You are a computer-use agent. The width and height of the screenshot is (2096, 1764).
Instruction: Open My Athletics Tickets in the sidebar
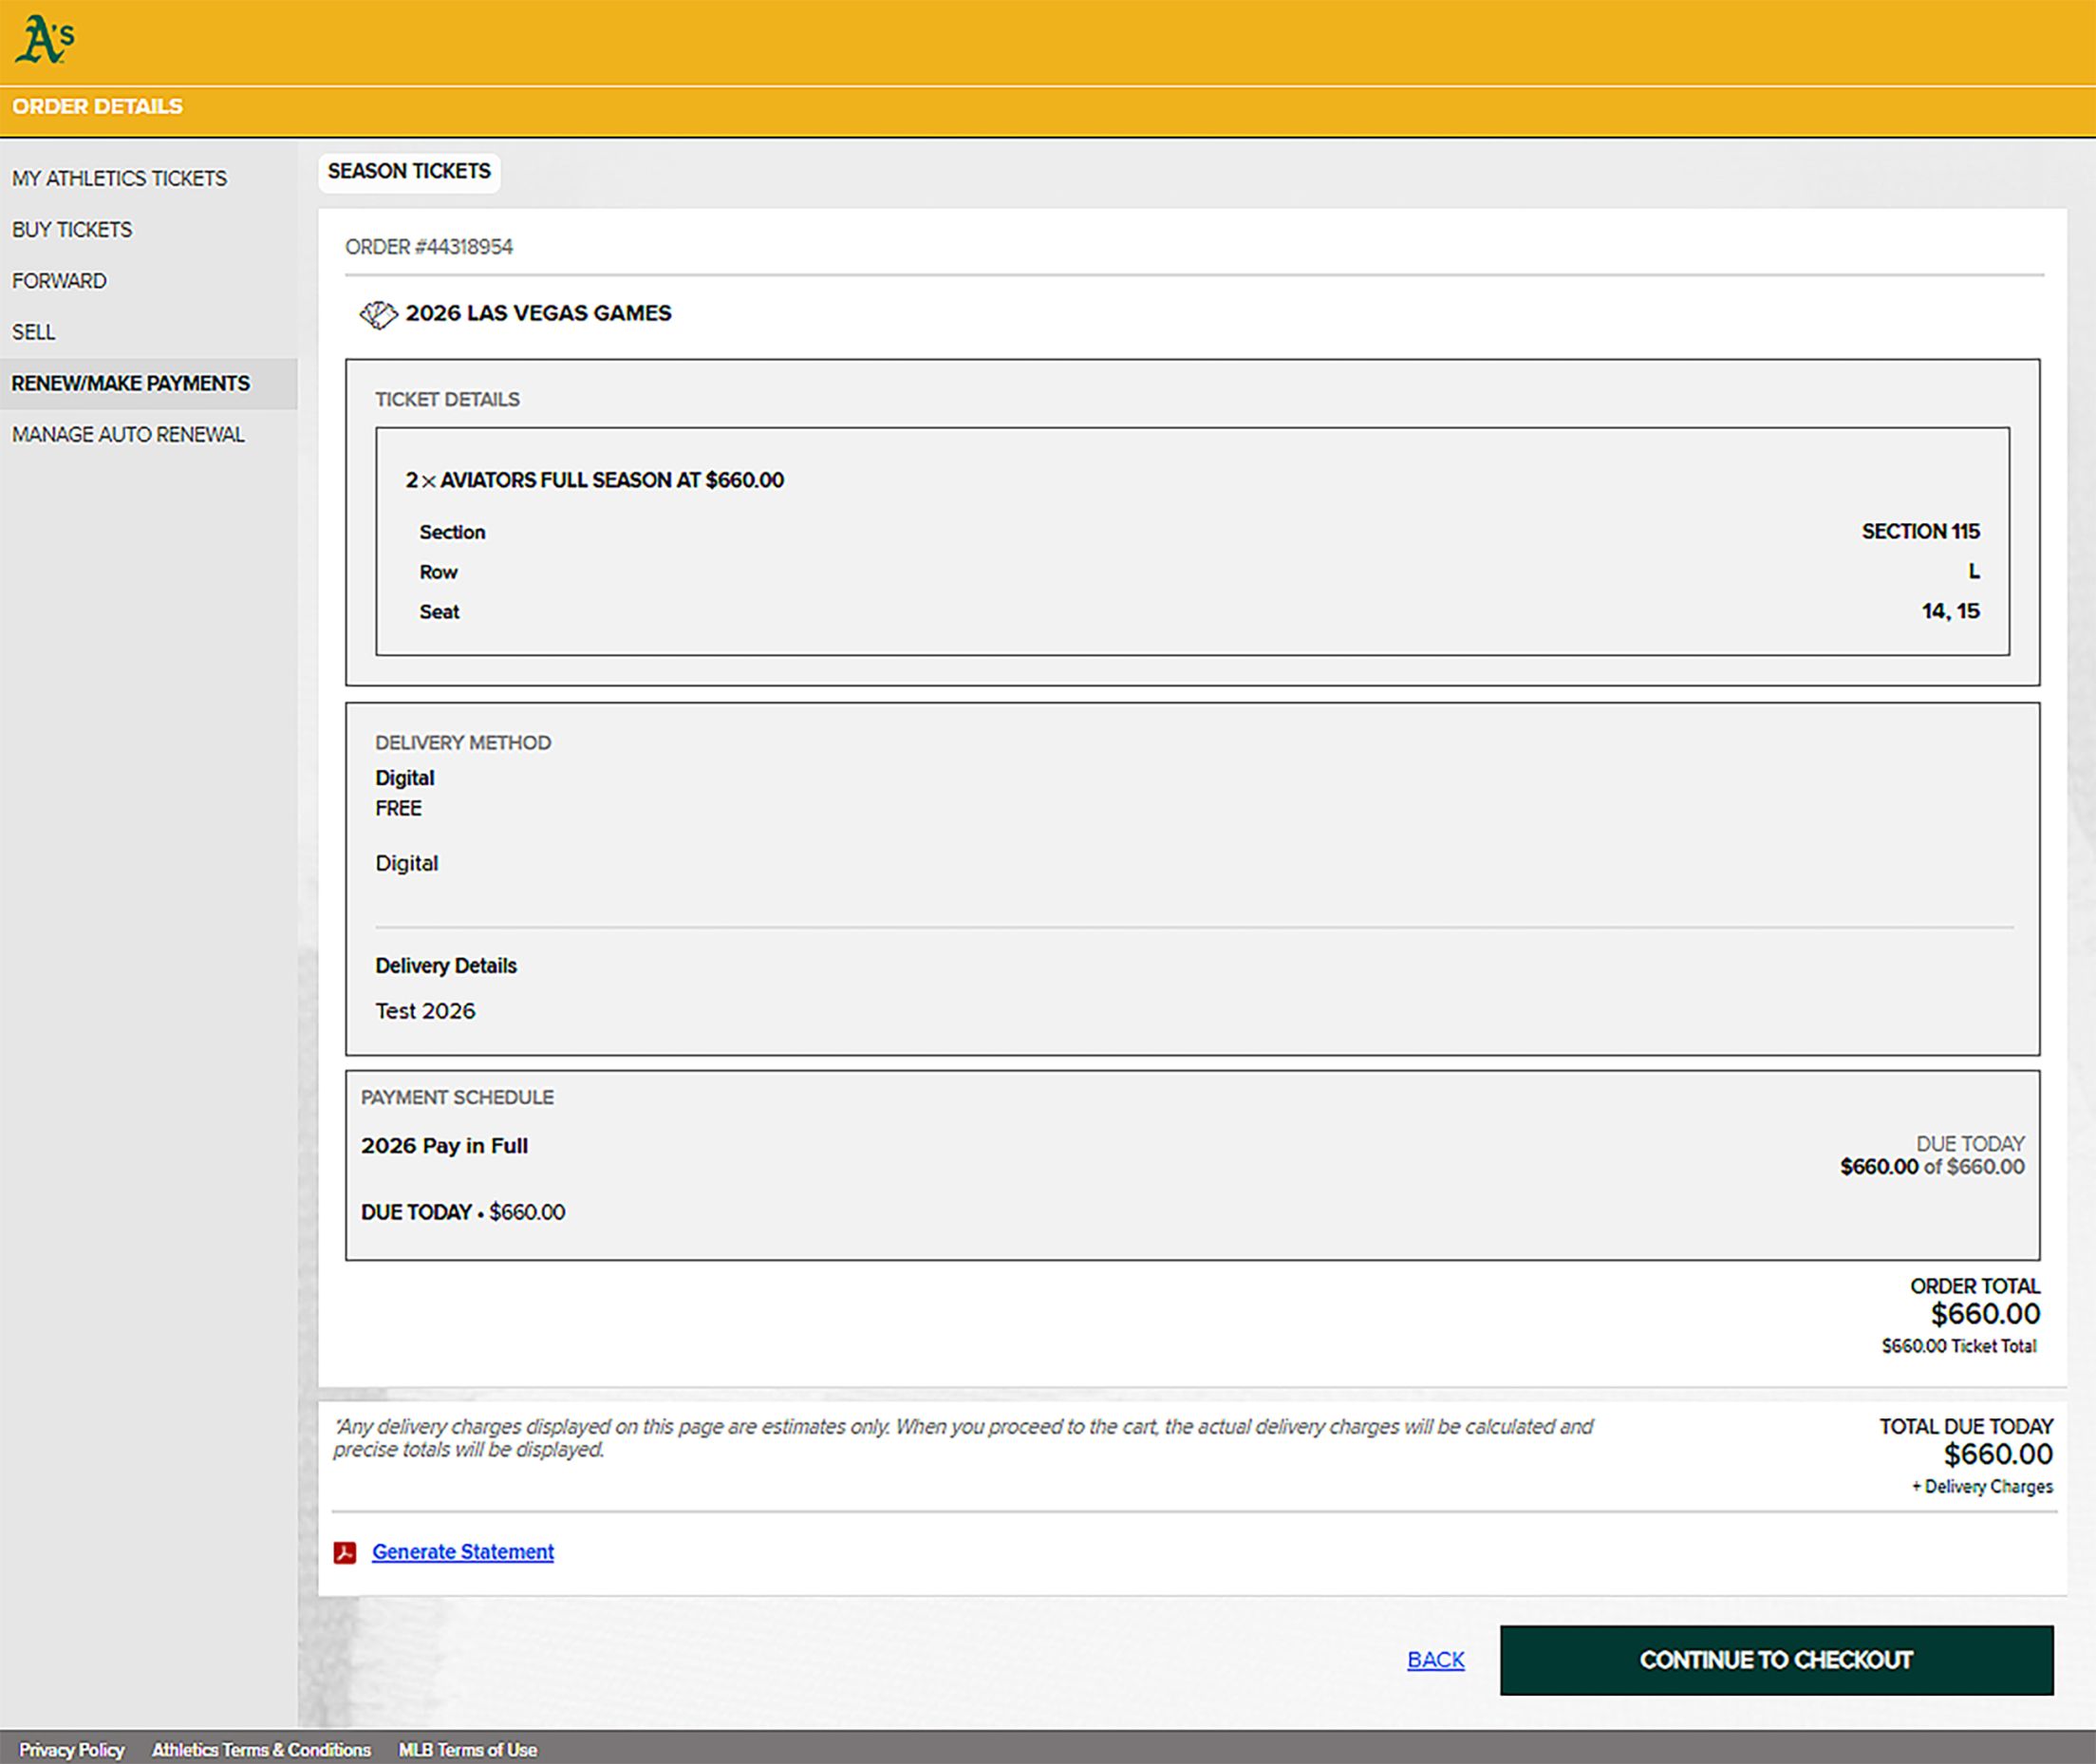point(119,178)
